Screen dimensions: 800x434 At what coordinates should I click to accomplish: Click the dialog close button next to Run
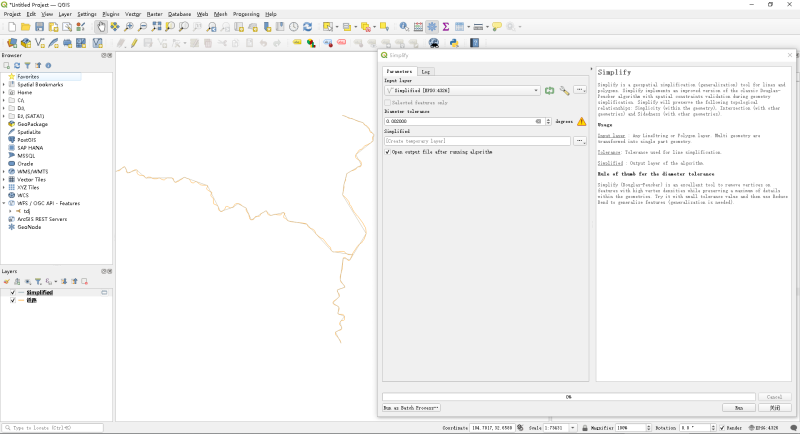775,408
